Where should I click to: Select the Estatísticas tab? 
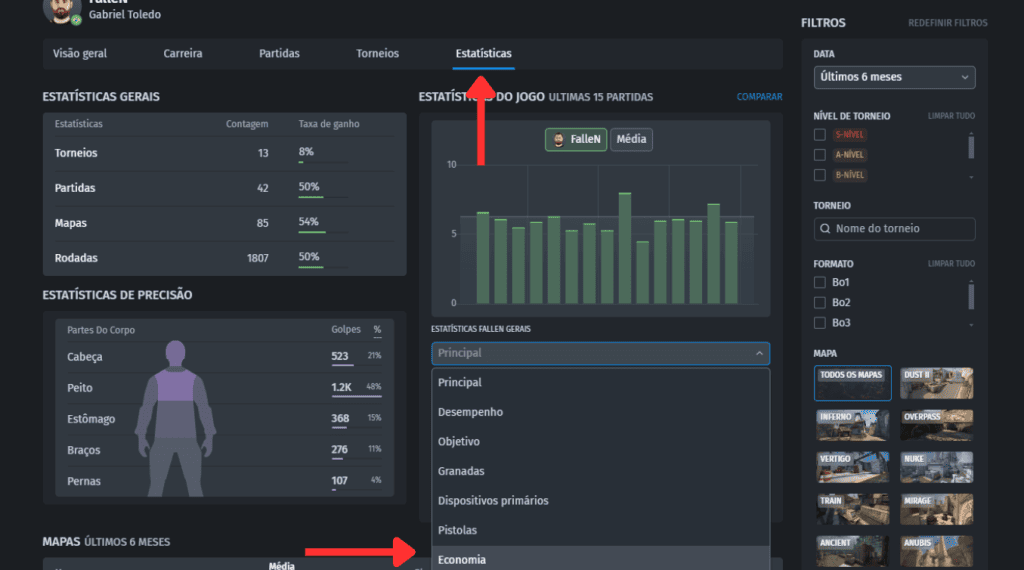(483, 54)
